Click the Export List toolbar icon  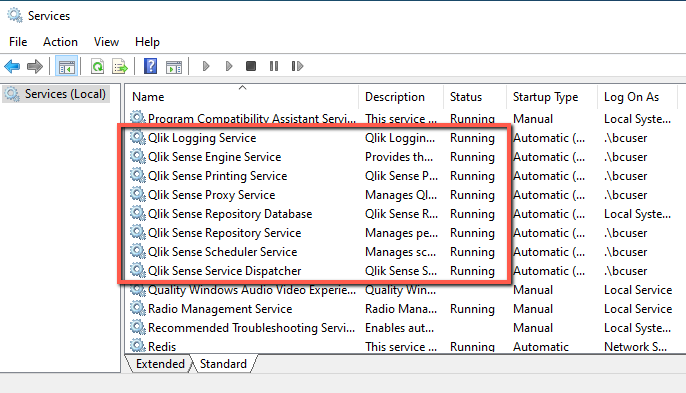pyautogui.click(x=120, y=67)
